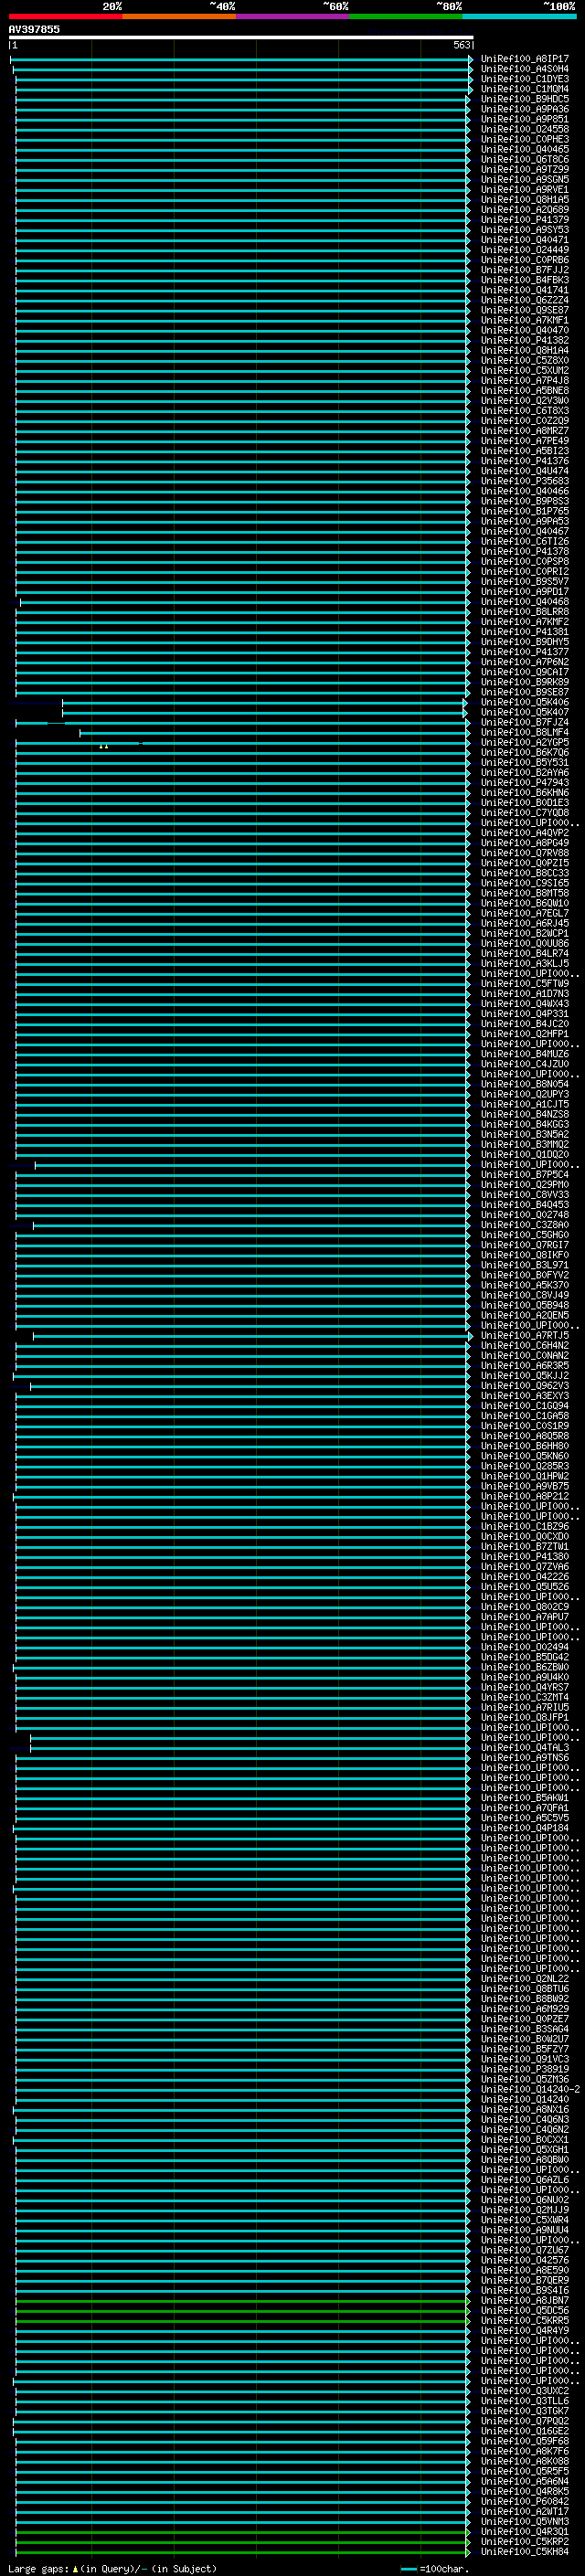Open hit UniRef100_A8IP17

coord(524,59)
